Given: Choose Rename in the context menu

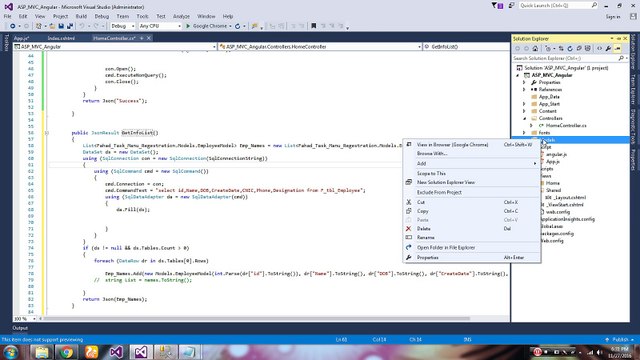Looking at the screenshot, I should click(x=471, y=238).
